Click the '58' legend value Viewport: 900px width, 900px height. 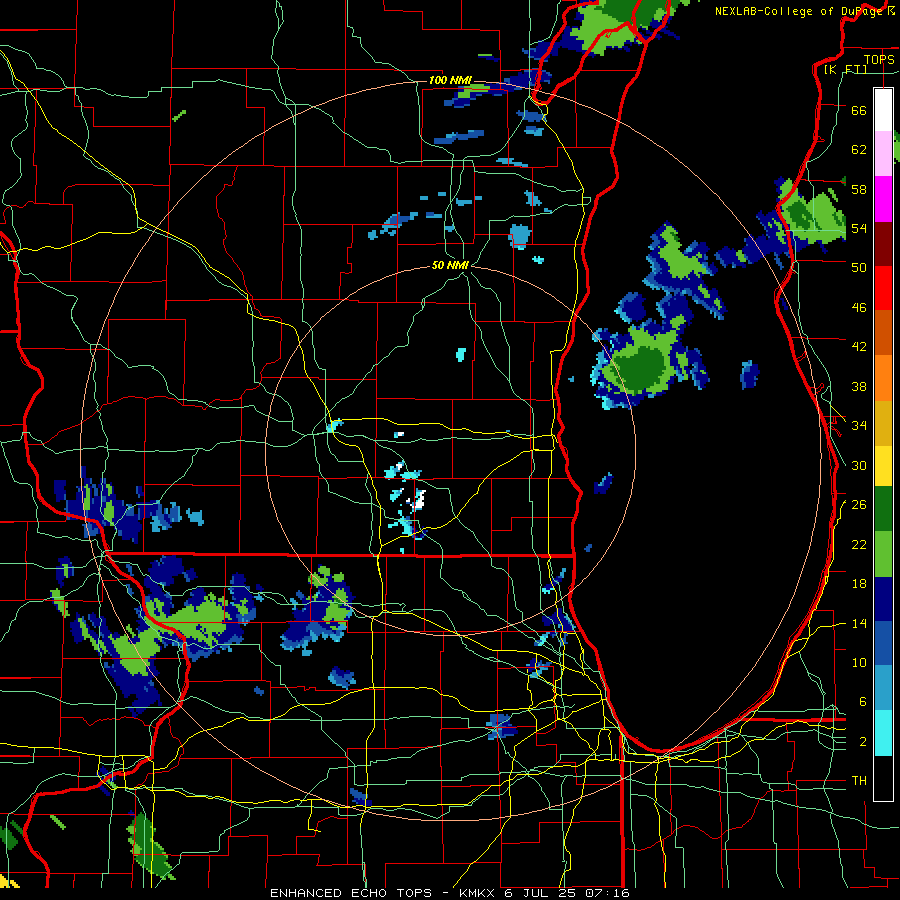click(x=859, y=189)
